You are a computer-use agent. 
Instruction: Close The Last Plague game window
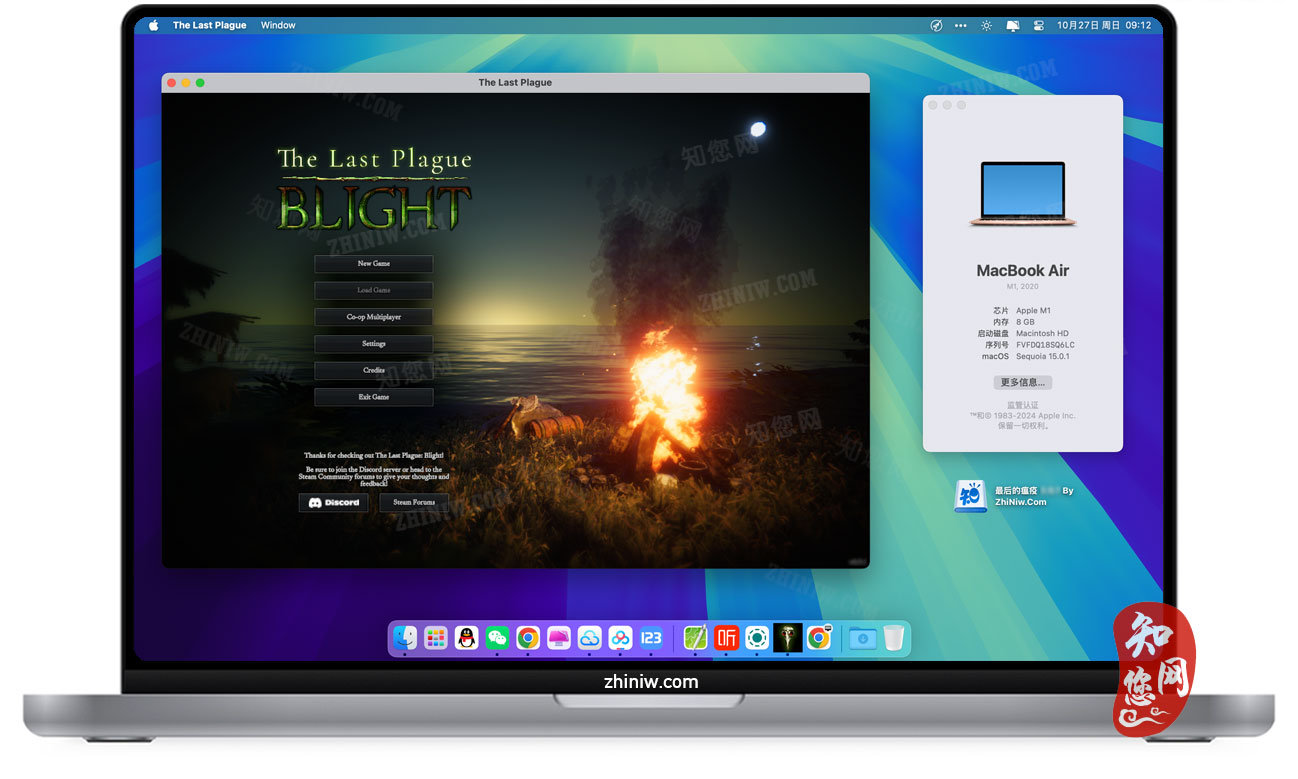(172, 83)
